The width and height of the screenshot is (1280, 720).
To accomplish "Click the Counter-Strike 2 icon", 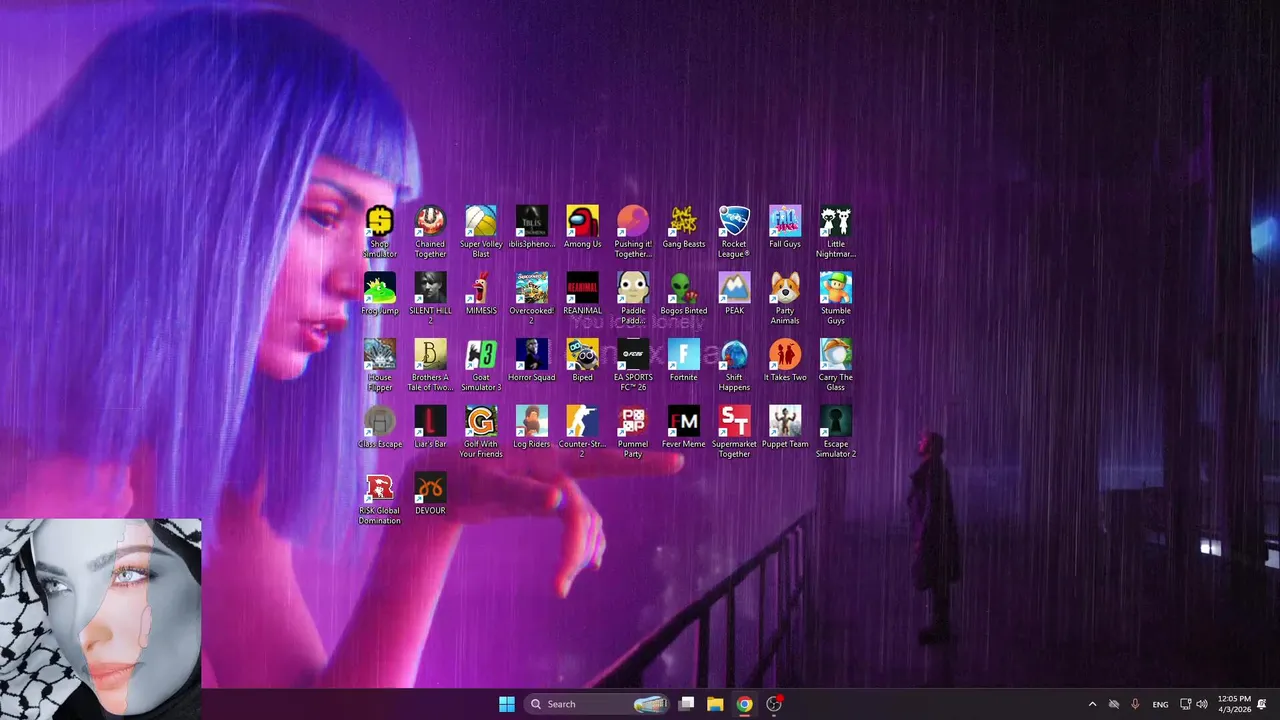I will pyautogui.click(x=582, y=432).
